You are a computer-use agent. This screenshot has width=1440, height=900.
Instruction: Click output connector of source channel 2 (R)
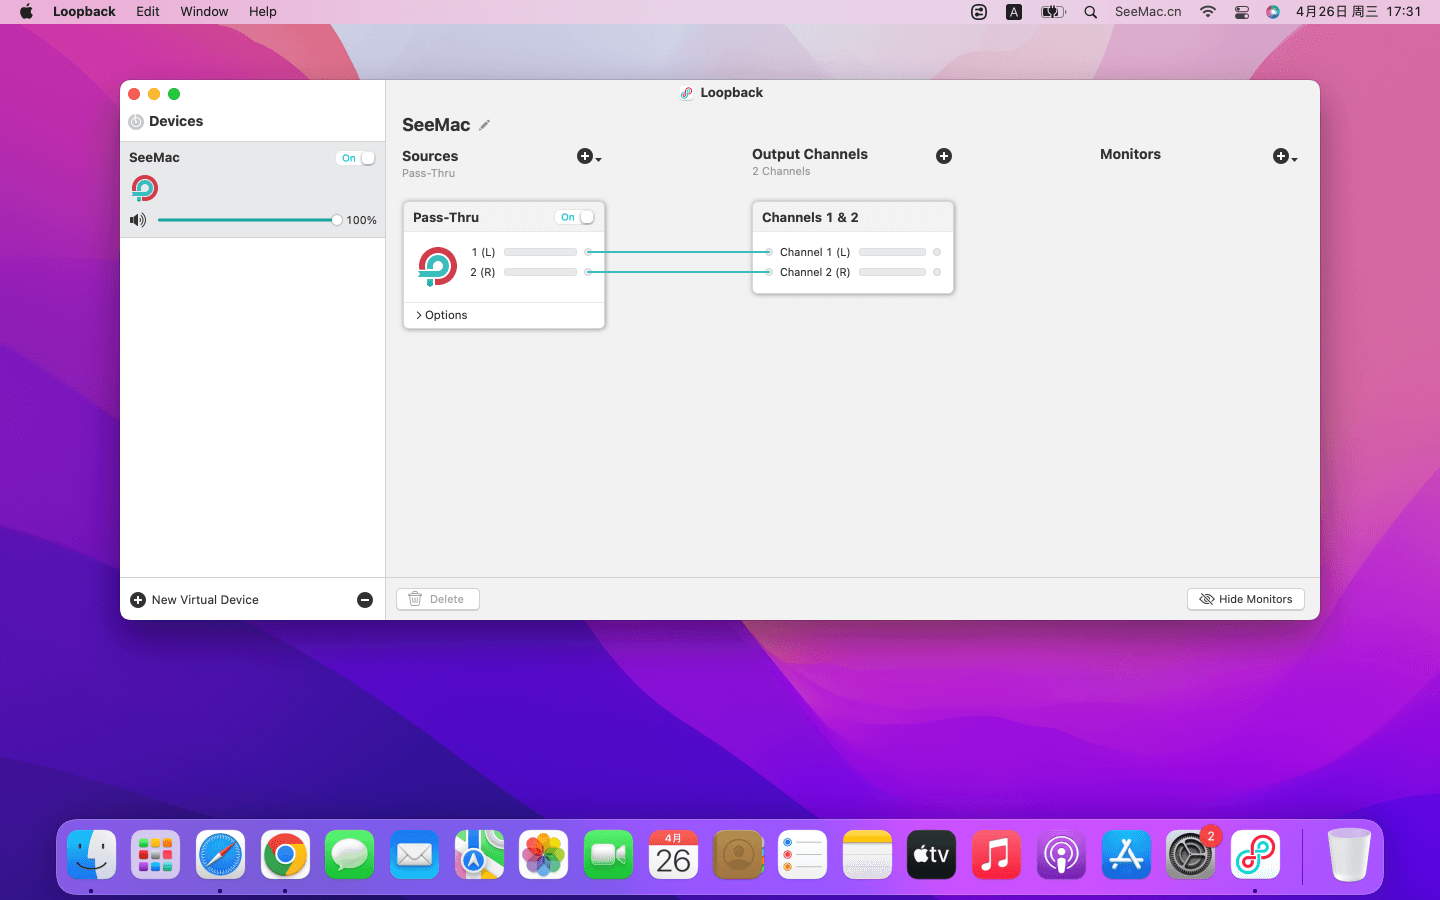point(589,272)
